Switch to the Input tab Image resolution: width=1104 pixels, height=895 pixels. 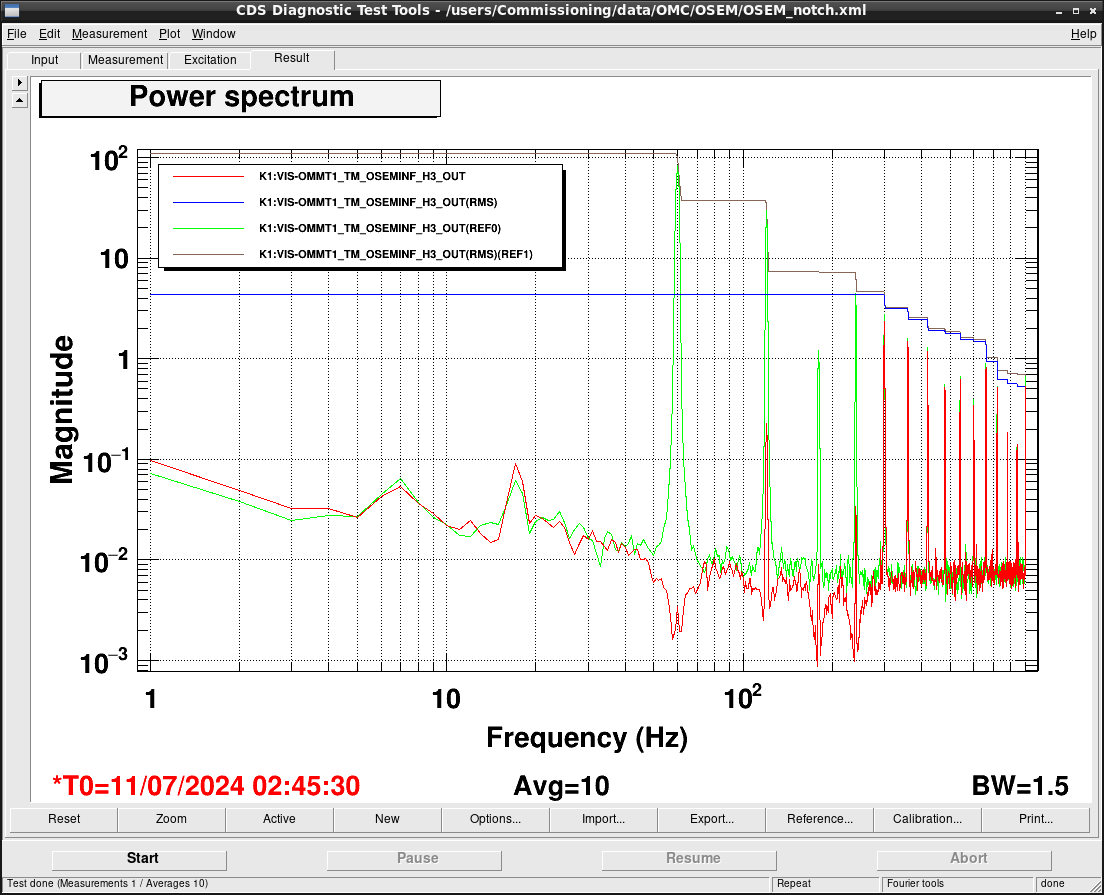(44, 60)
